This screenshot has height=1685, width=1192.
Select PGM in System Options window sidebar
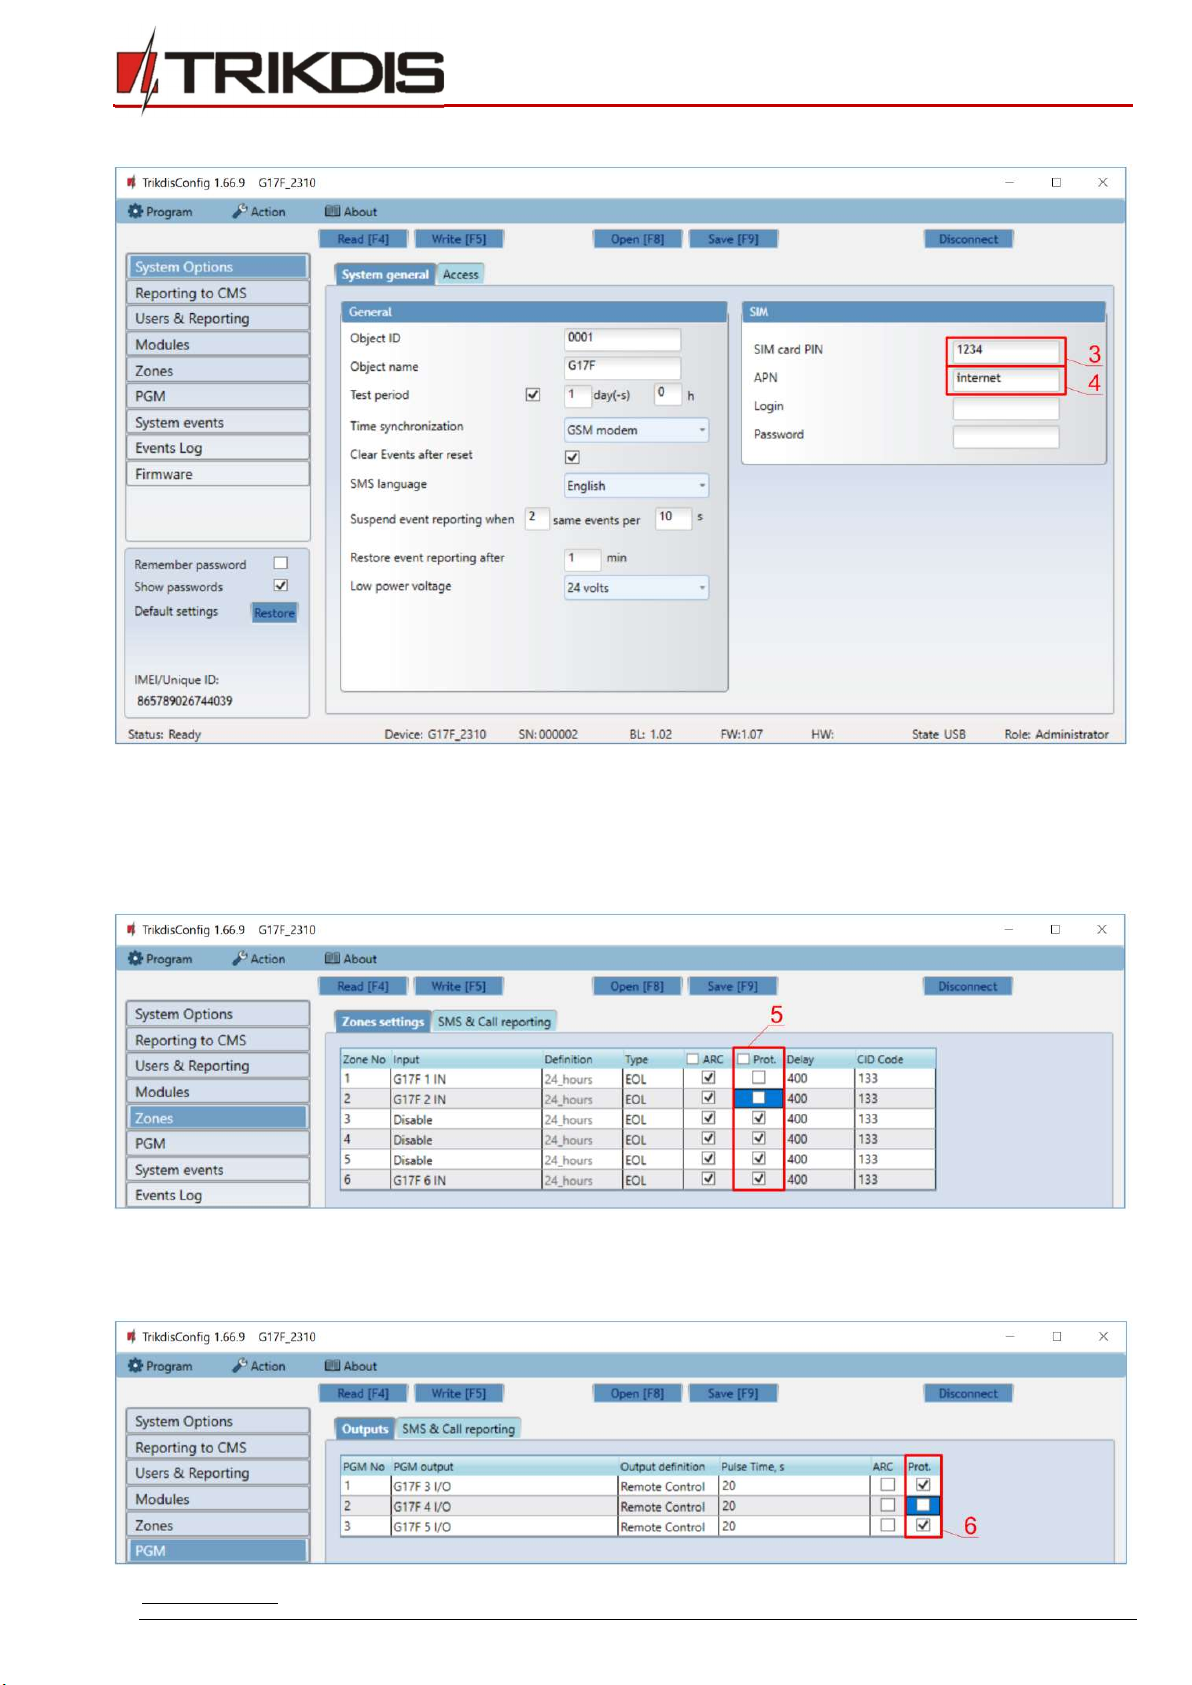[x=218, y=396]
